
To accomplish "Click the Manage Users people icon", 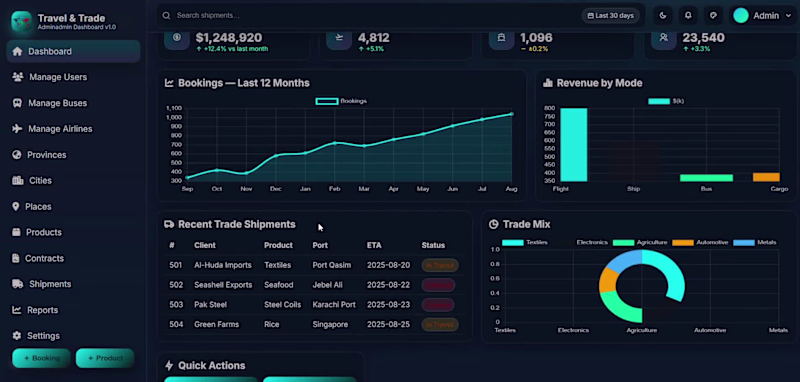I will coord(18,77).
